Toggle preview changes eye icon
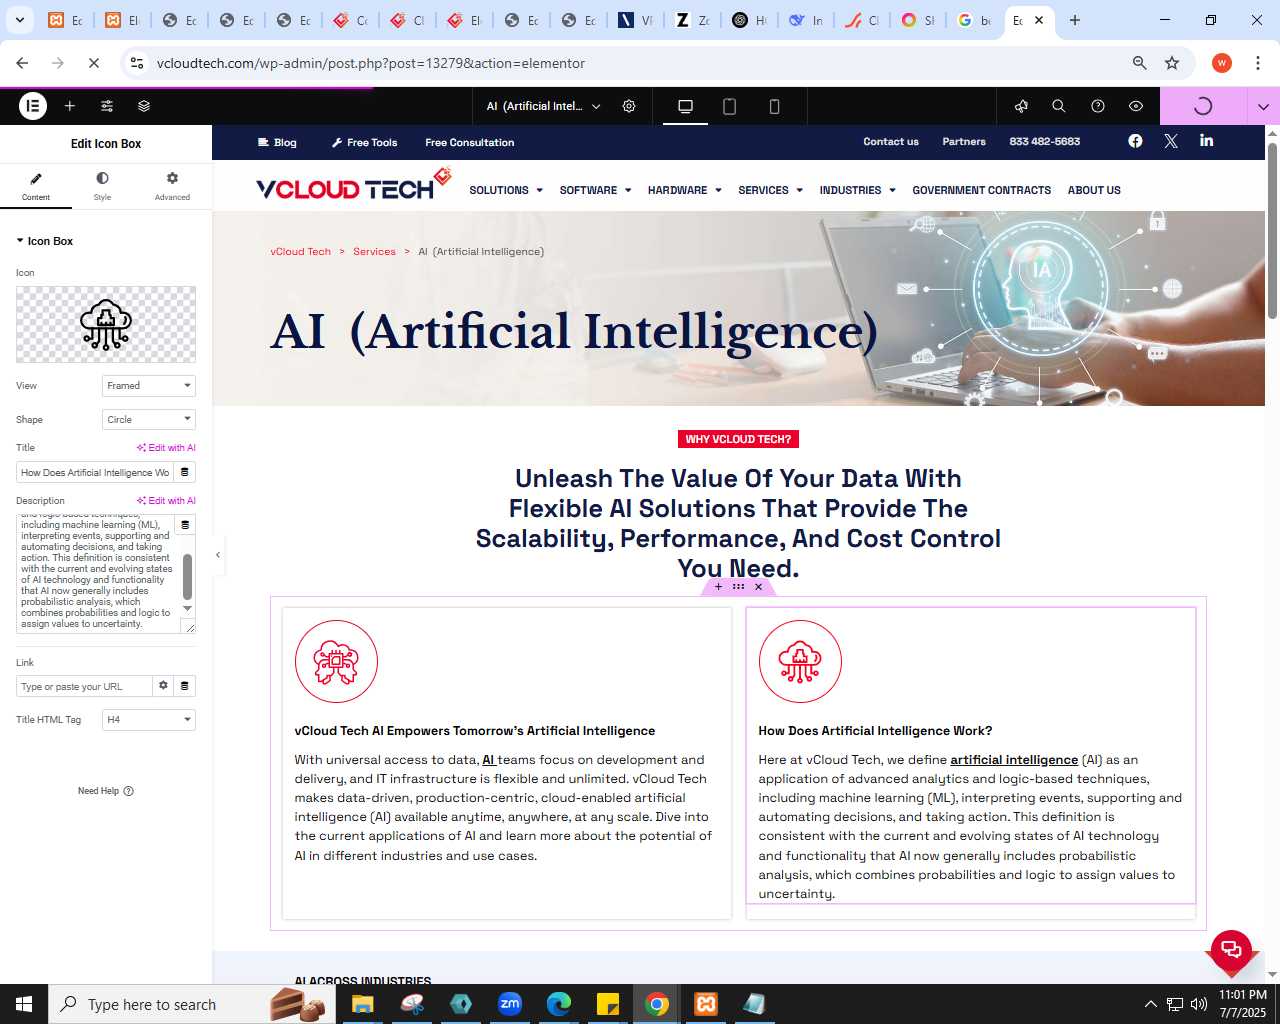The image size is (1280, 1024). [x=1136, y=106]
